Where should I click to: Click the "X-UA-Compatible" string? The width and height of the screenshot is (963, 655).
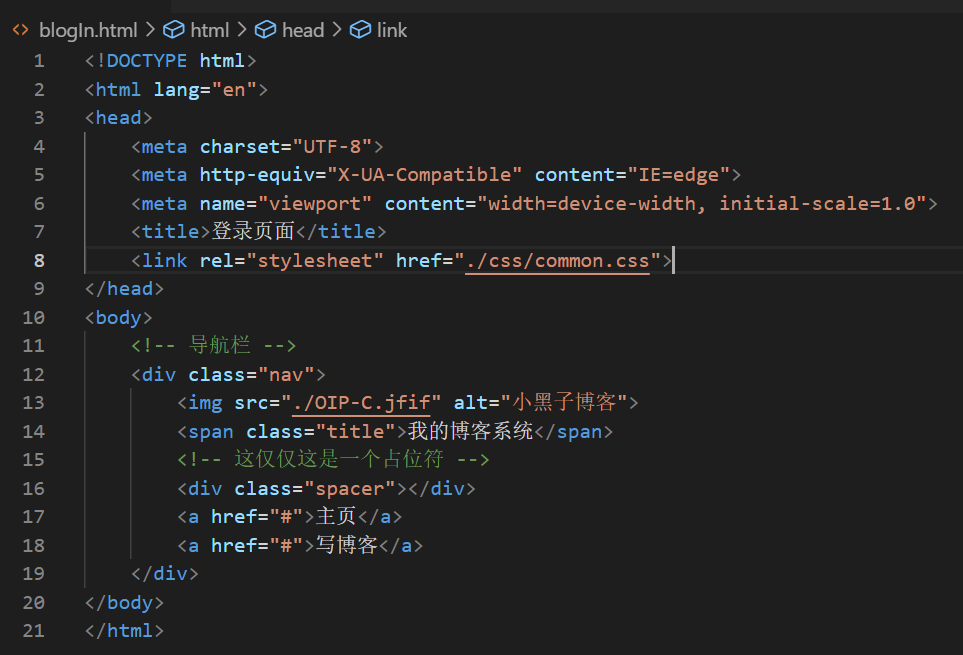tap(424, 175)
